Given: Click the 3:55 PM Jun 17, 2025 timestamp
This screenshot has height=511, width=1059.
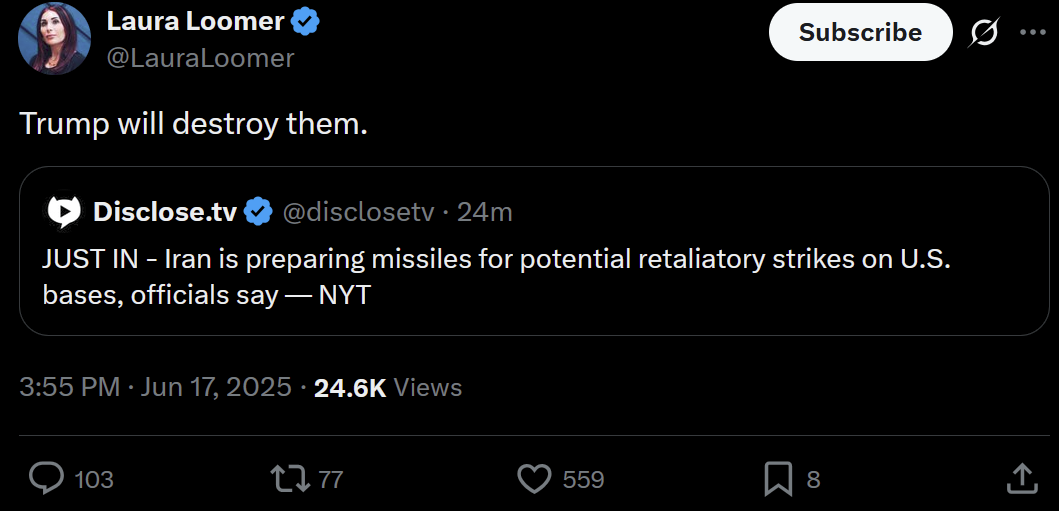Looking at the screenshot, I should [x=155, y=387].
